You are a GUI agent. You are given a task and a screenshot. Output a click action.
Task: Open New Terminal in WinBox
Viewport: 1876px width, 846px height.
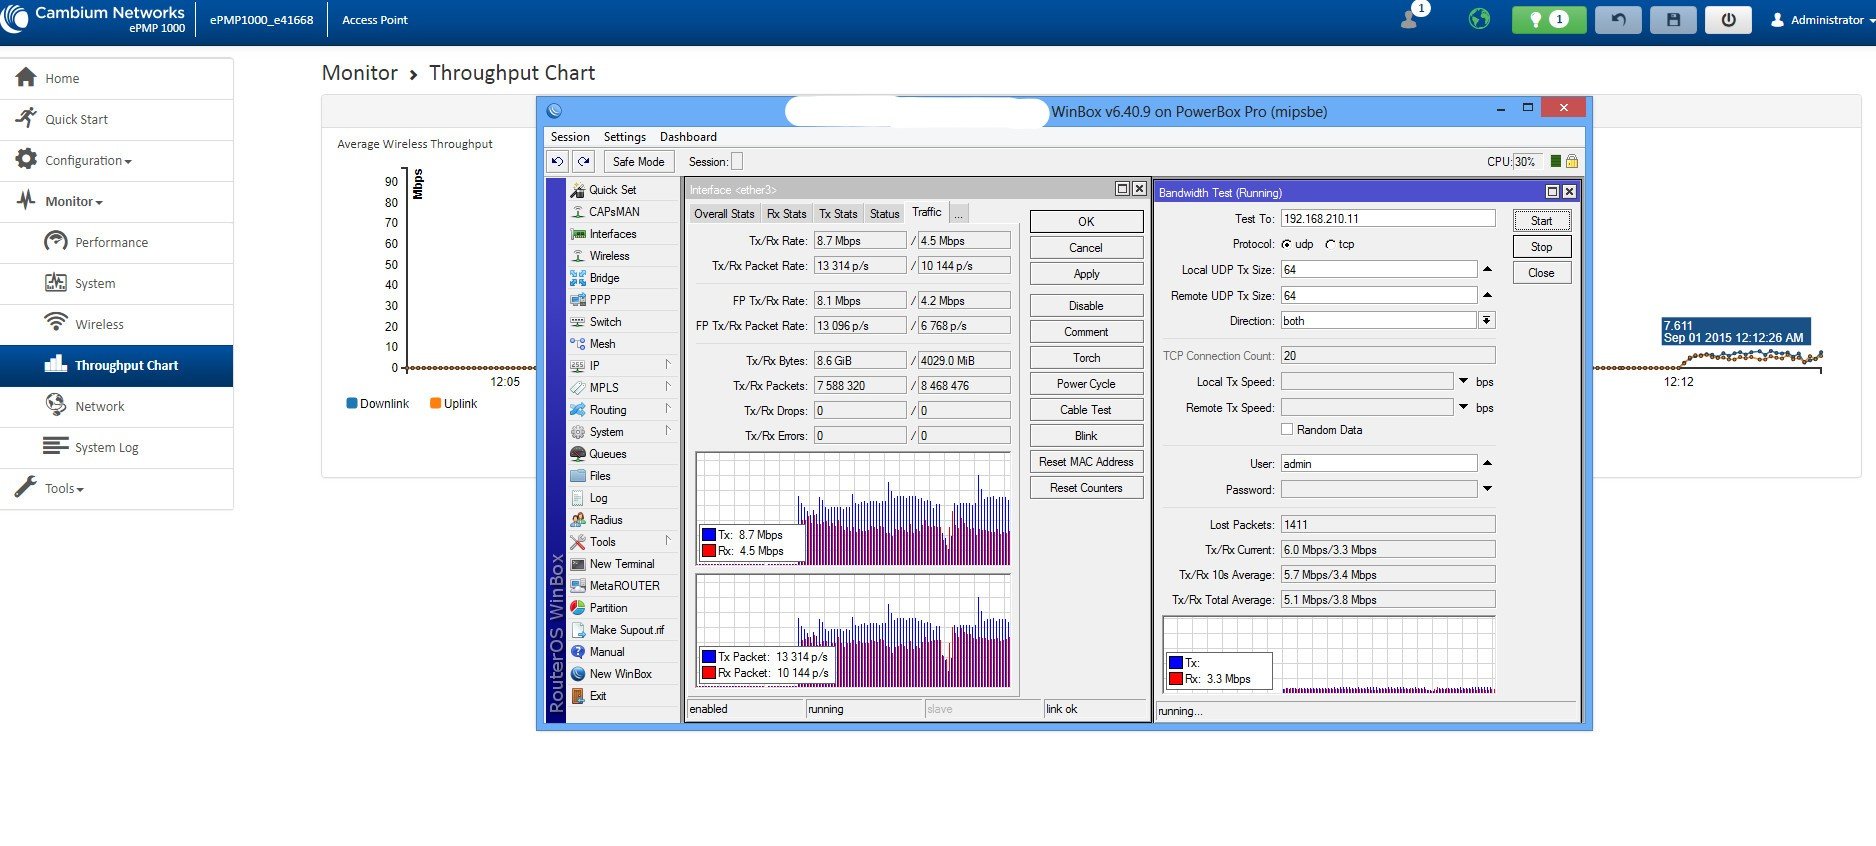pos(622,564)
